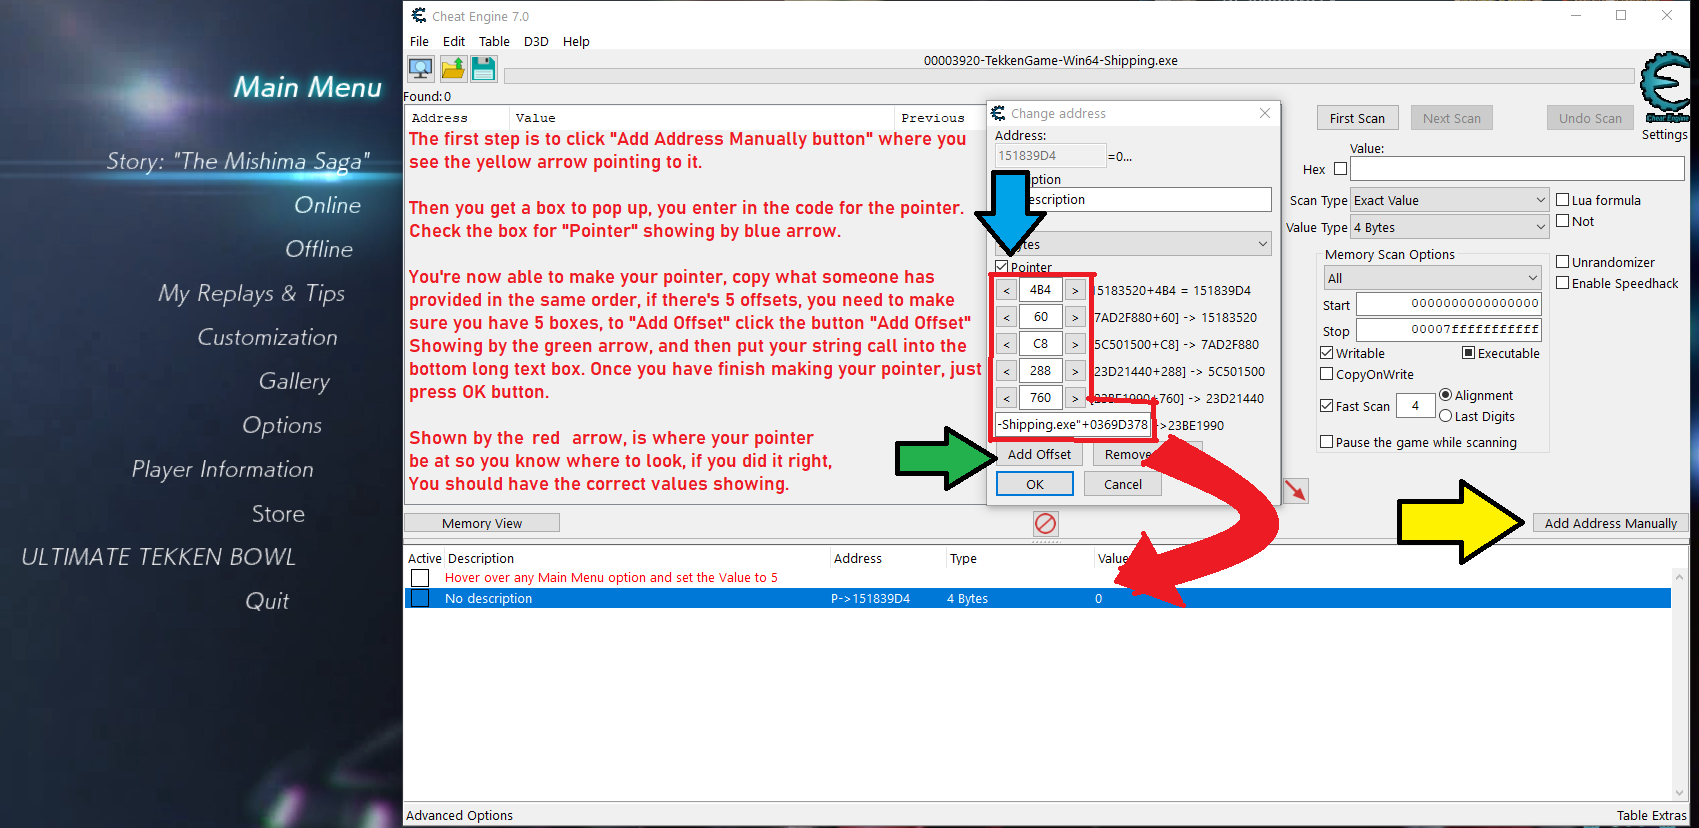1699x828 pixels.
Task: Open Advanced Options
Action: click(x=459, y=815)
